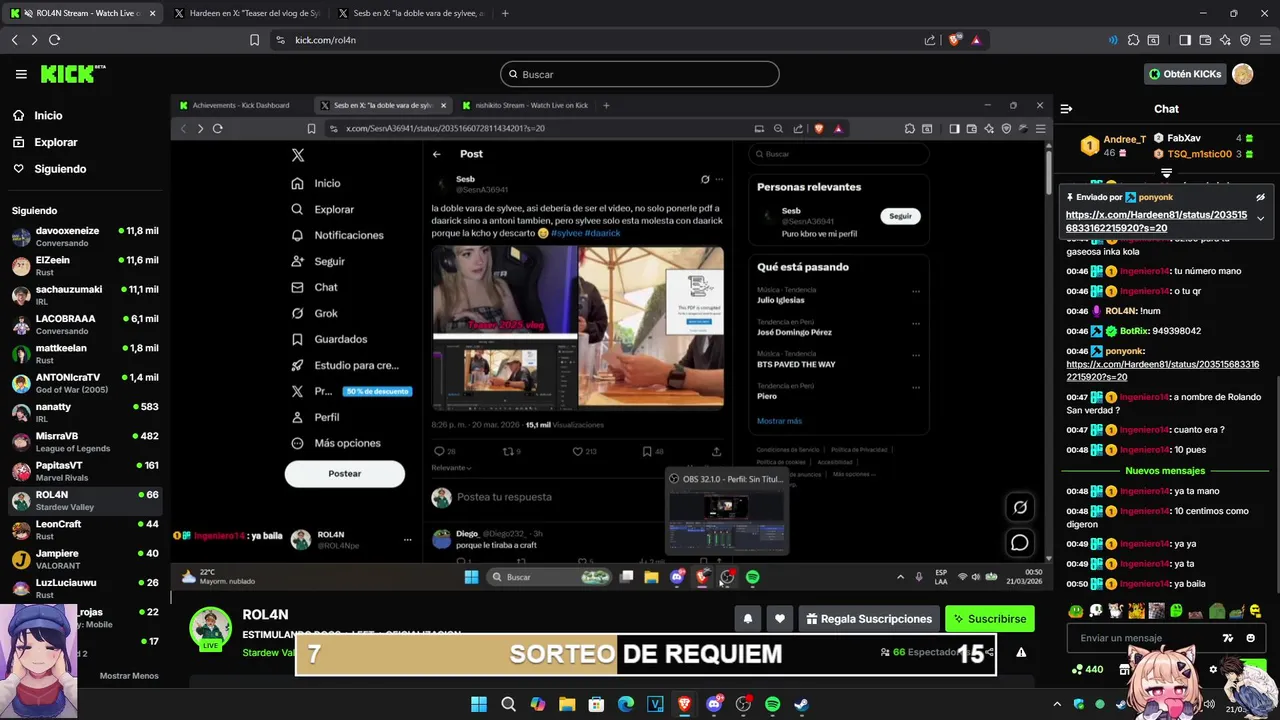The height and width of the screenshot is (720, 1280).
Task: Collapse the list with Mostrar Menos
Action: click(x=129, y=676)
